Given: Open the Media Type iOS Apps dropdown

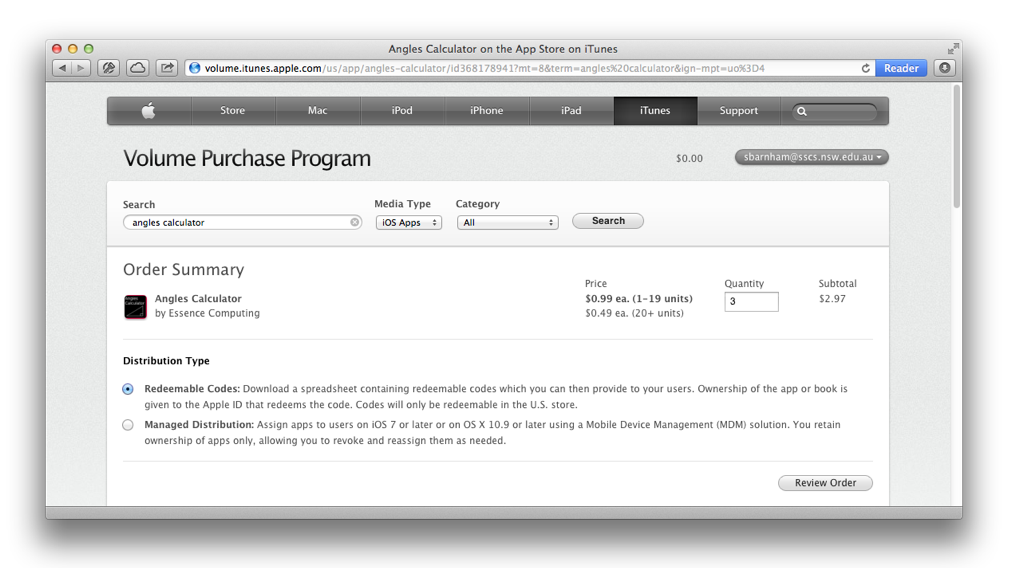Looking at the screenshot, I should tap(409, 223).
